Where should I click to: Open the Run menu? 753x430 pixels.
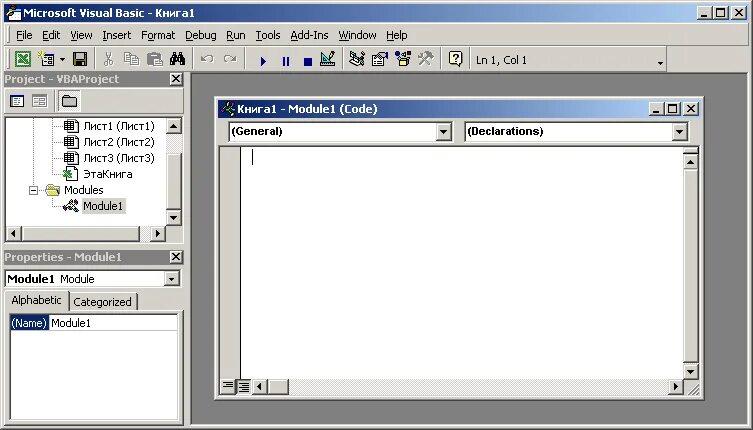235,36
